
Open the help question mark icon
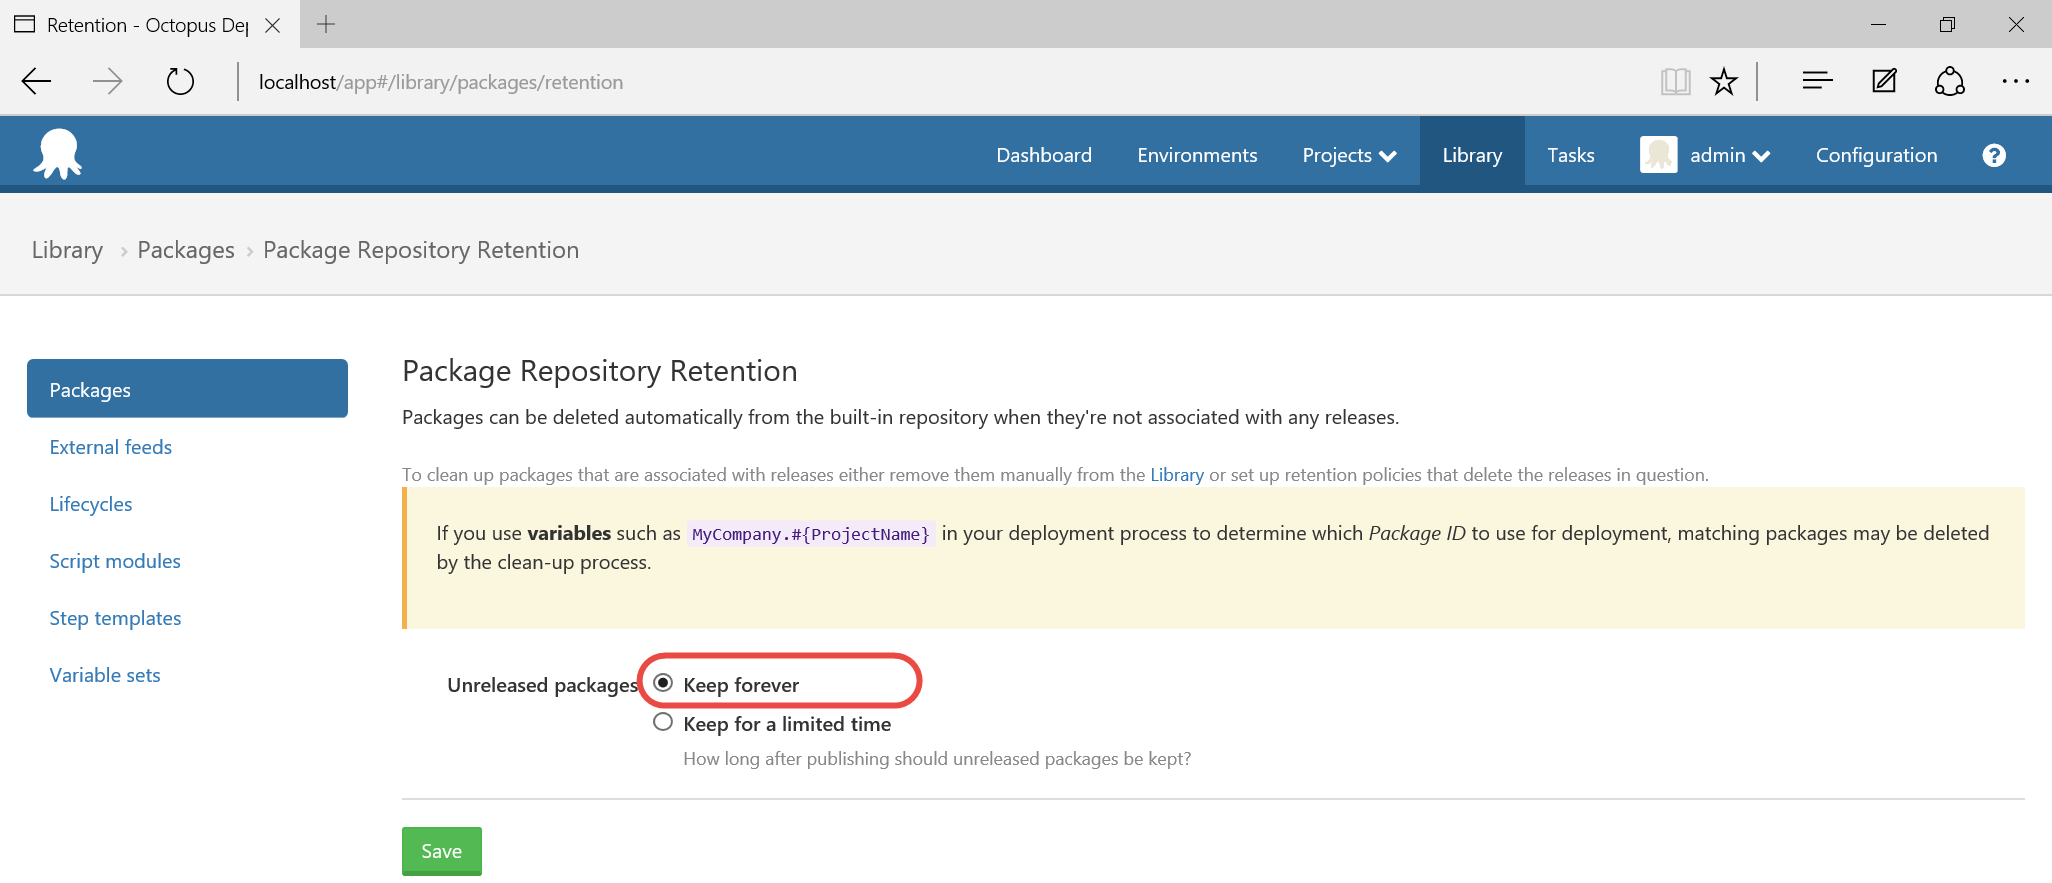point(1993,155)
